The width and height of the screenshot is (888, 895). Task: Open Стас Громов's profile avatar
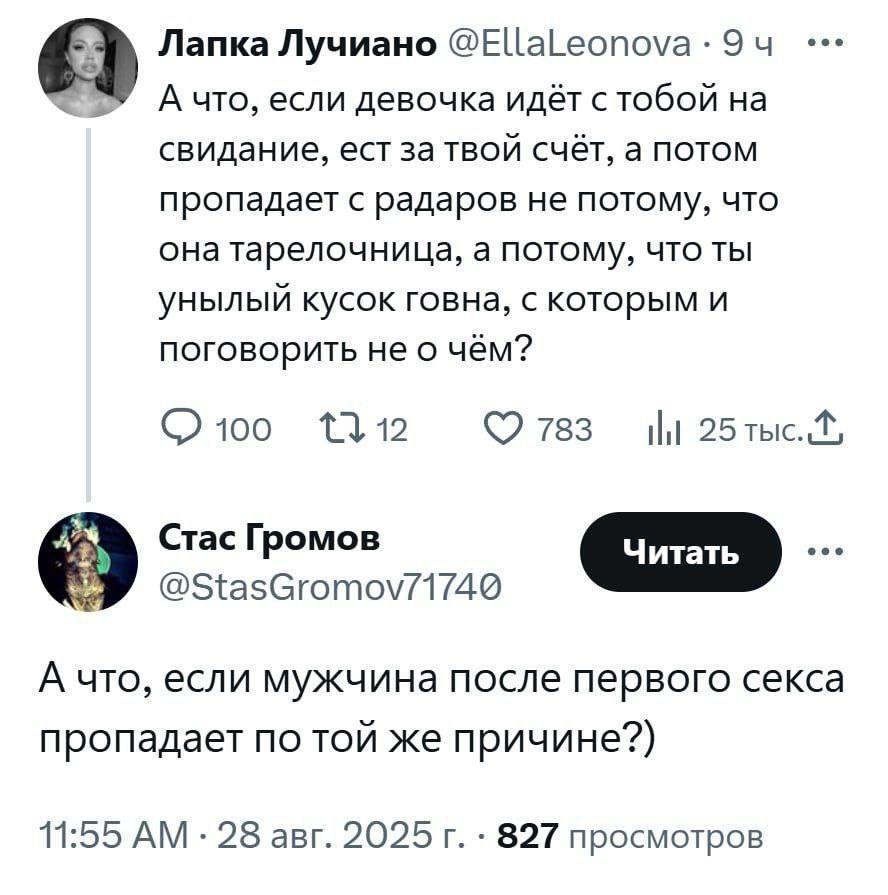coord(88,562)
